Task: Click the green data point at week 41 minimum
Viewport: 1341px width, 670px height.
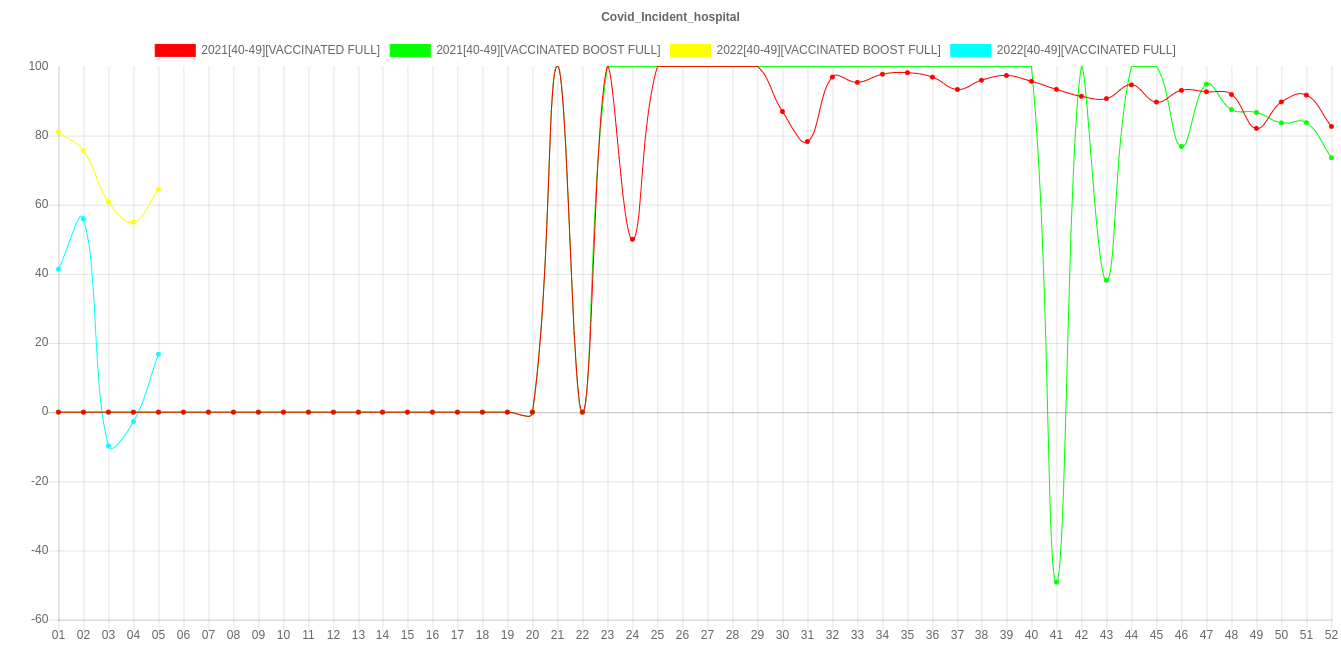Action: [x=1056, y=582]
